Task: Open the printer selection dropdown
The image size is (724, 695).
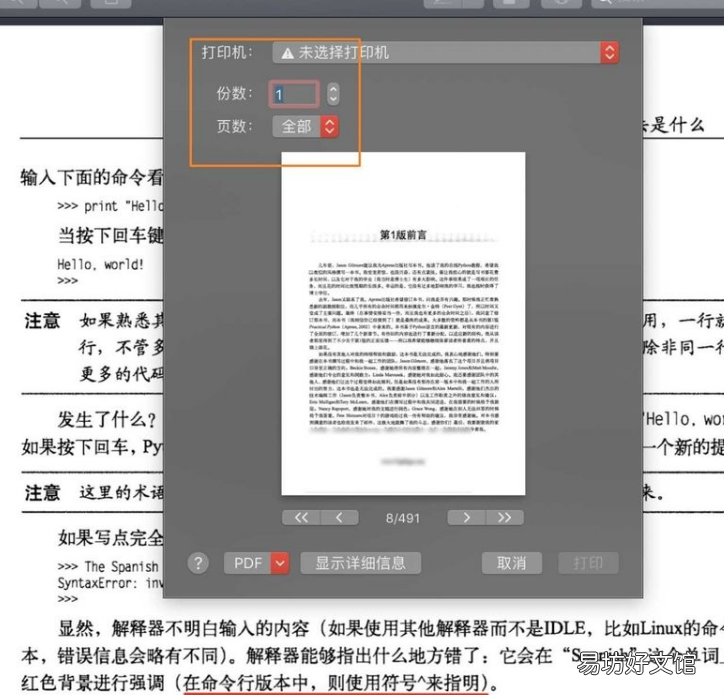Action: click(445, 53)
